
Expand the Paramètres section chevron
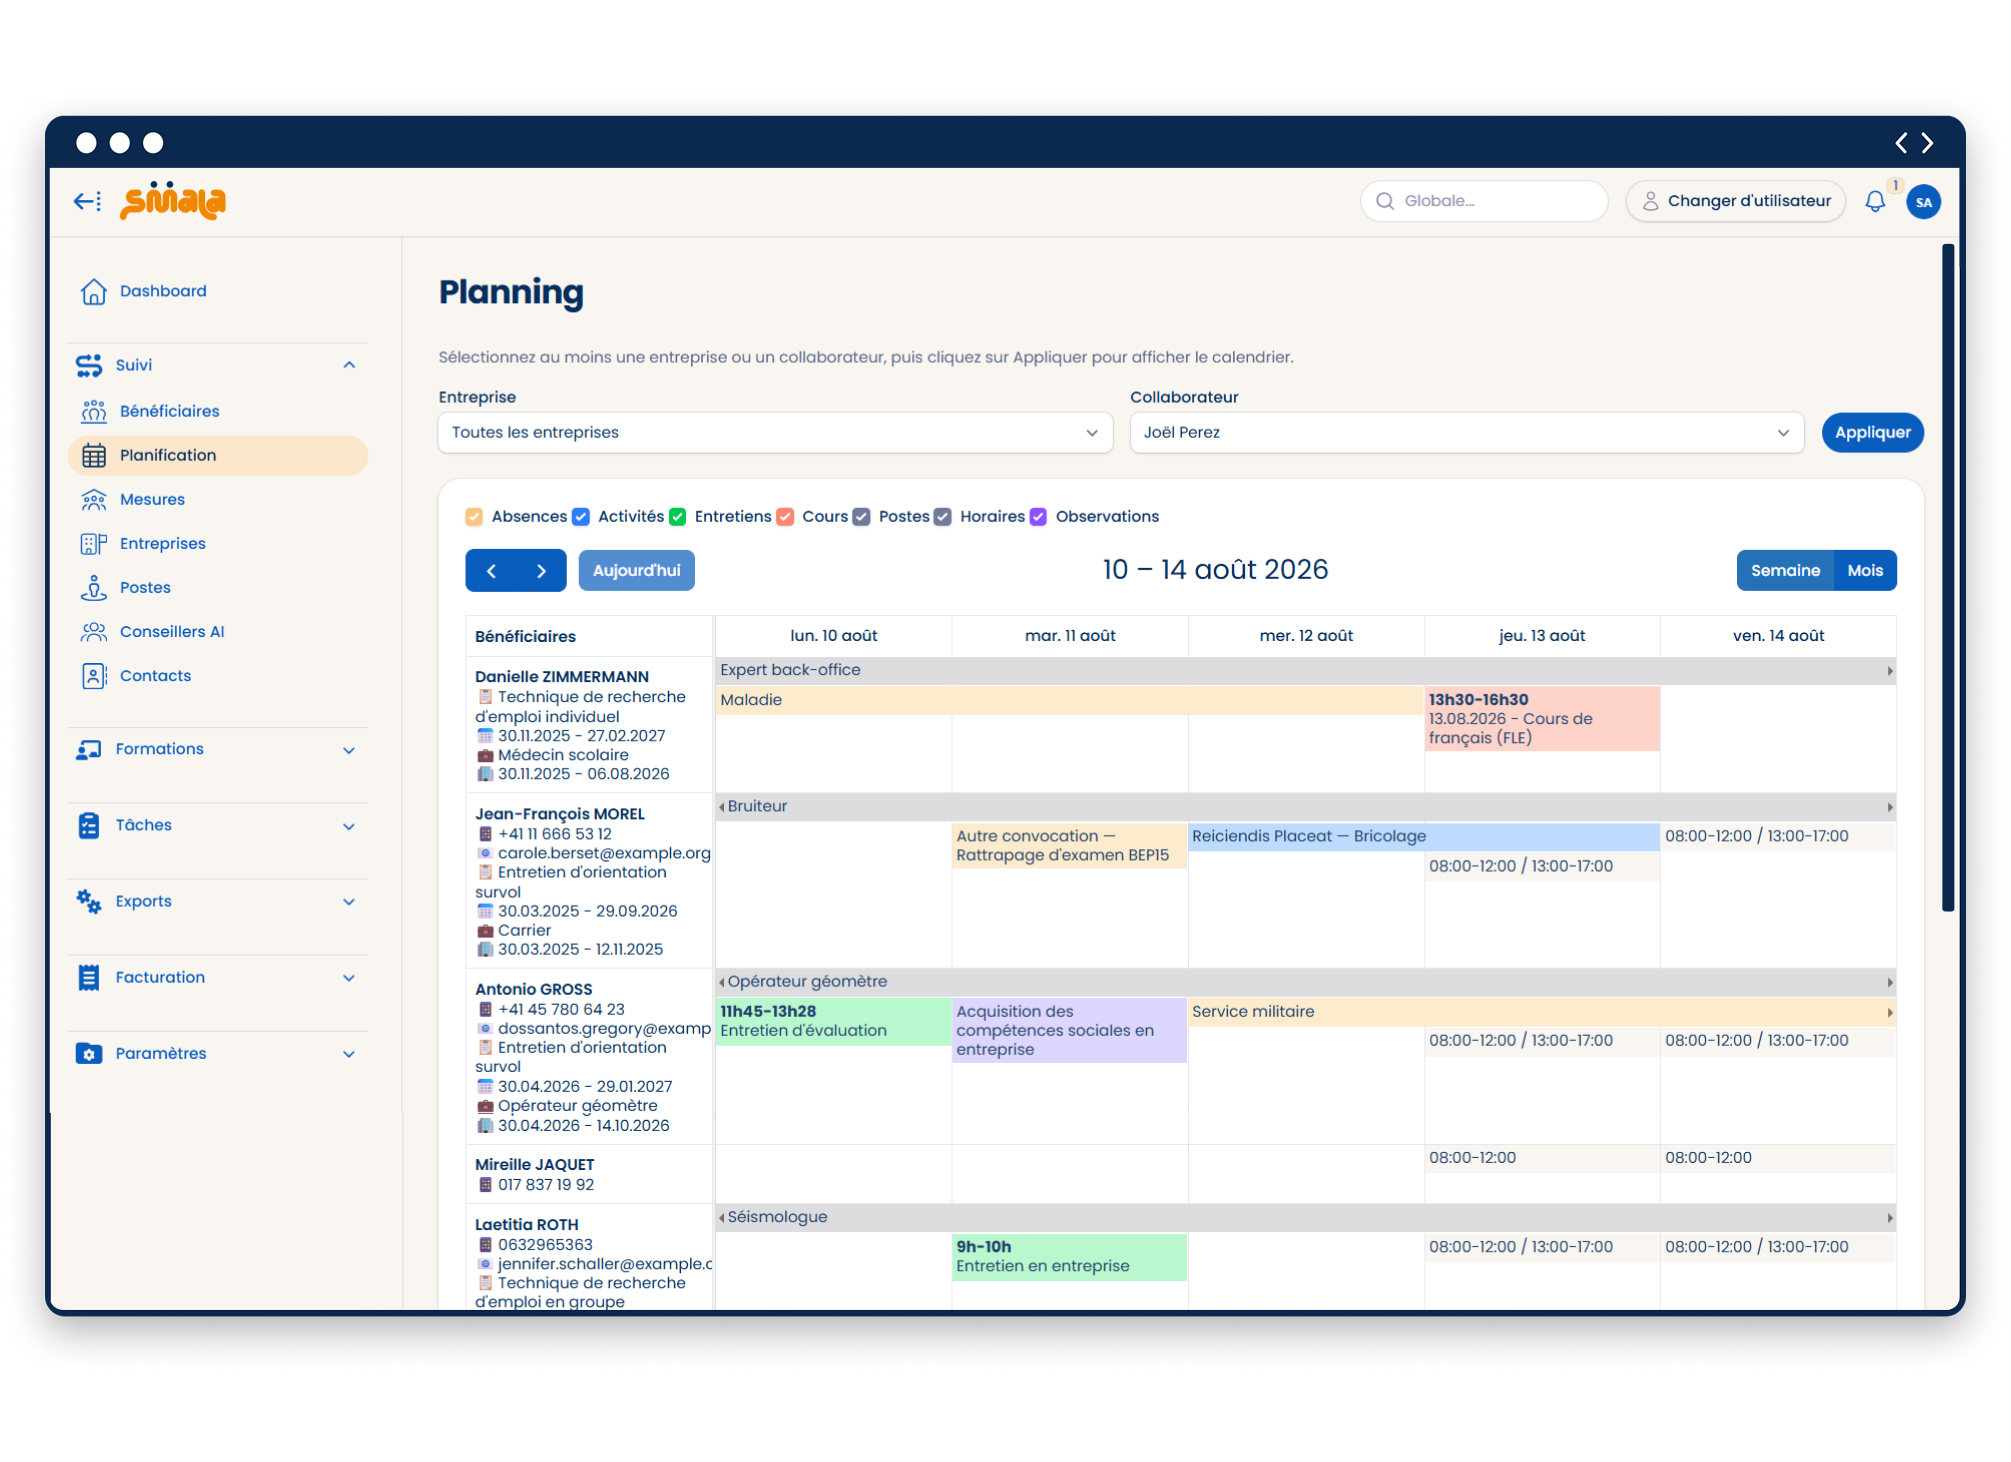(x=349, y=1054)
